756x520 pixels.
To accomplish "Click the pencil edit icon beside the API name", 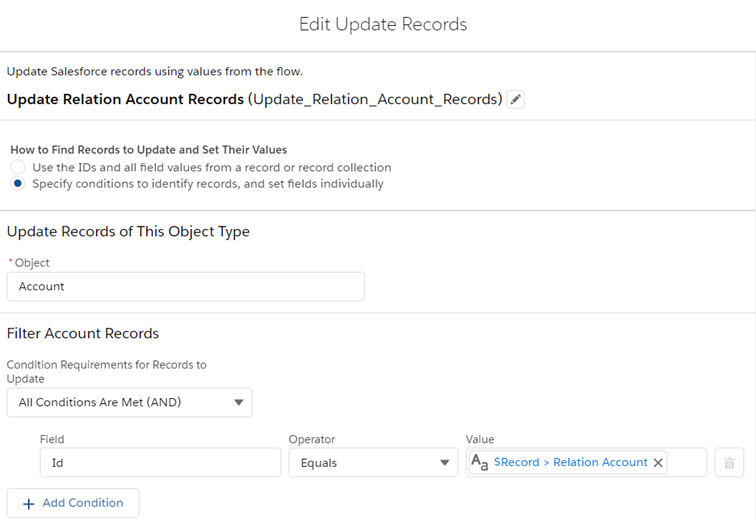I will [x=516, y=99].
